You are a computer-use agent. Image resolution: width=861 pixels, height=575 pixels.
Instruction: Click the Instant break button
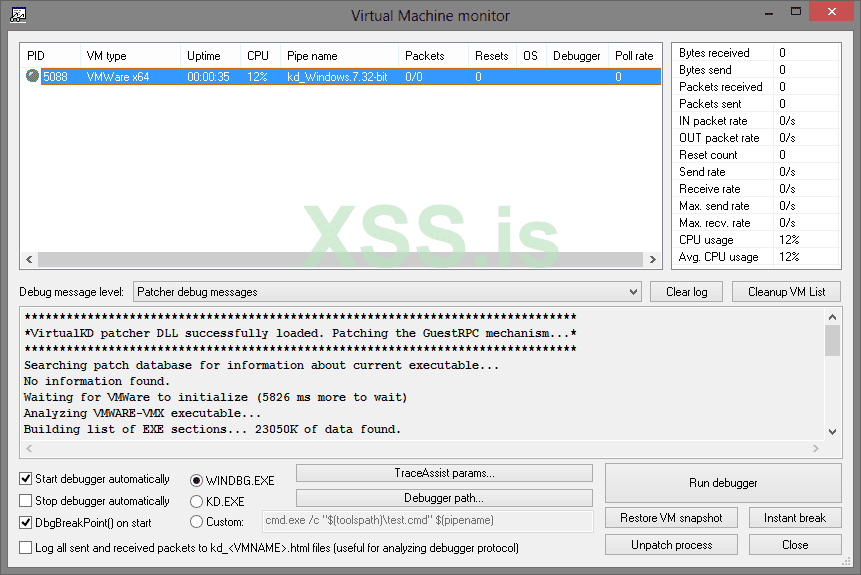795,518
